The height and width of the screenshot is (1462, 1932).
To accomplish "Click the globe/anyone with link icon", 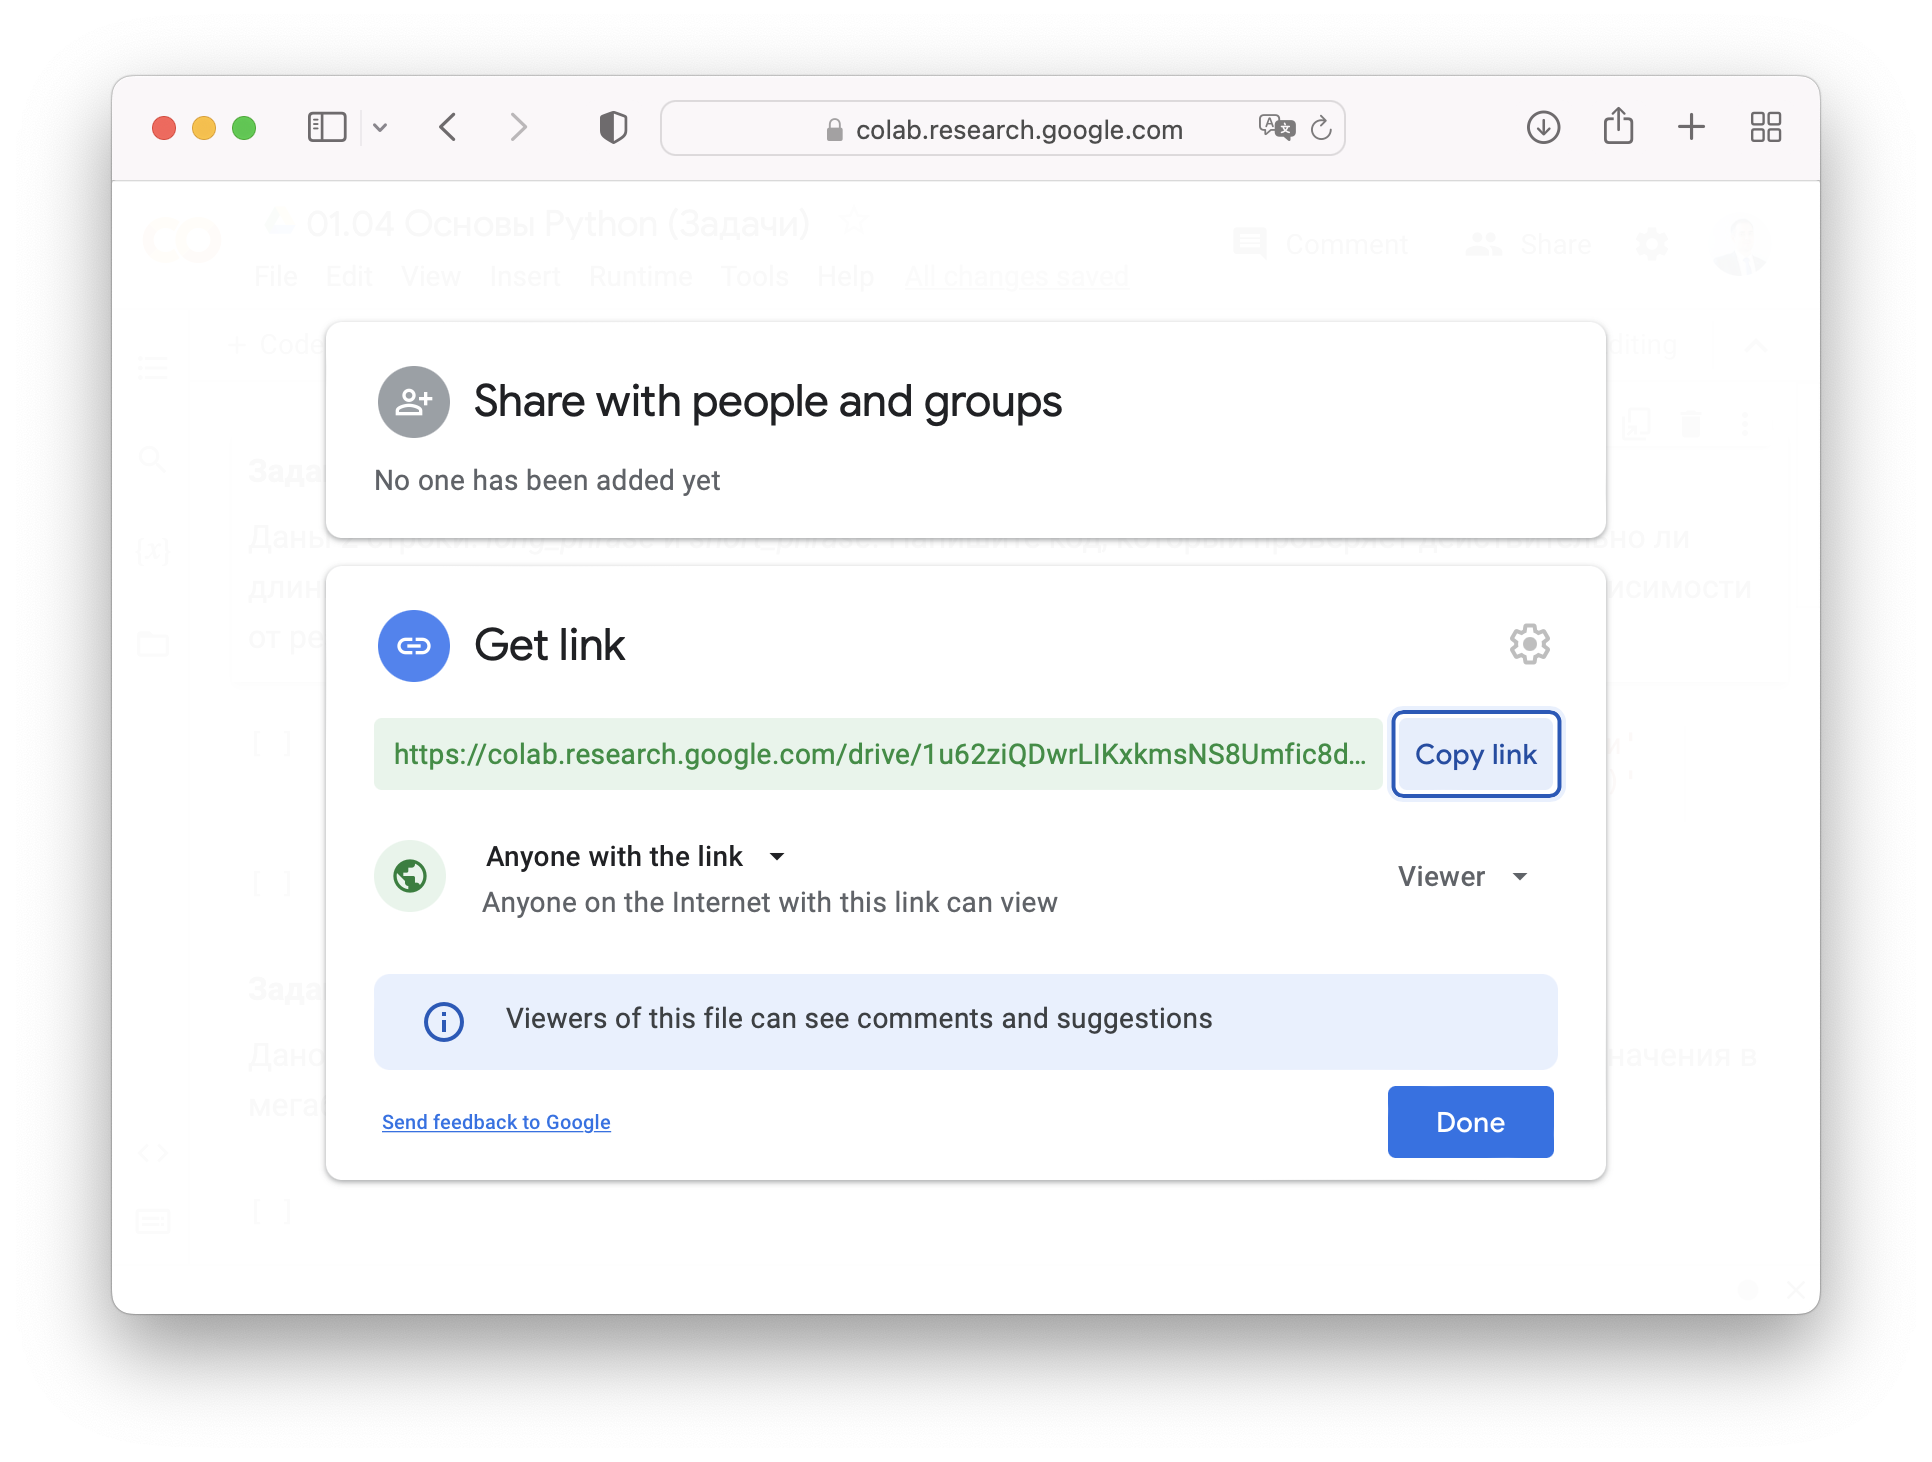I will tap(409, 875).
